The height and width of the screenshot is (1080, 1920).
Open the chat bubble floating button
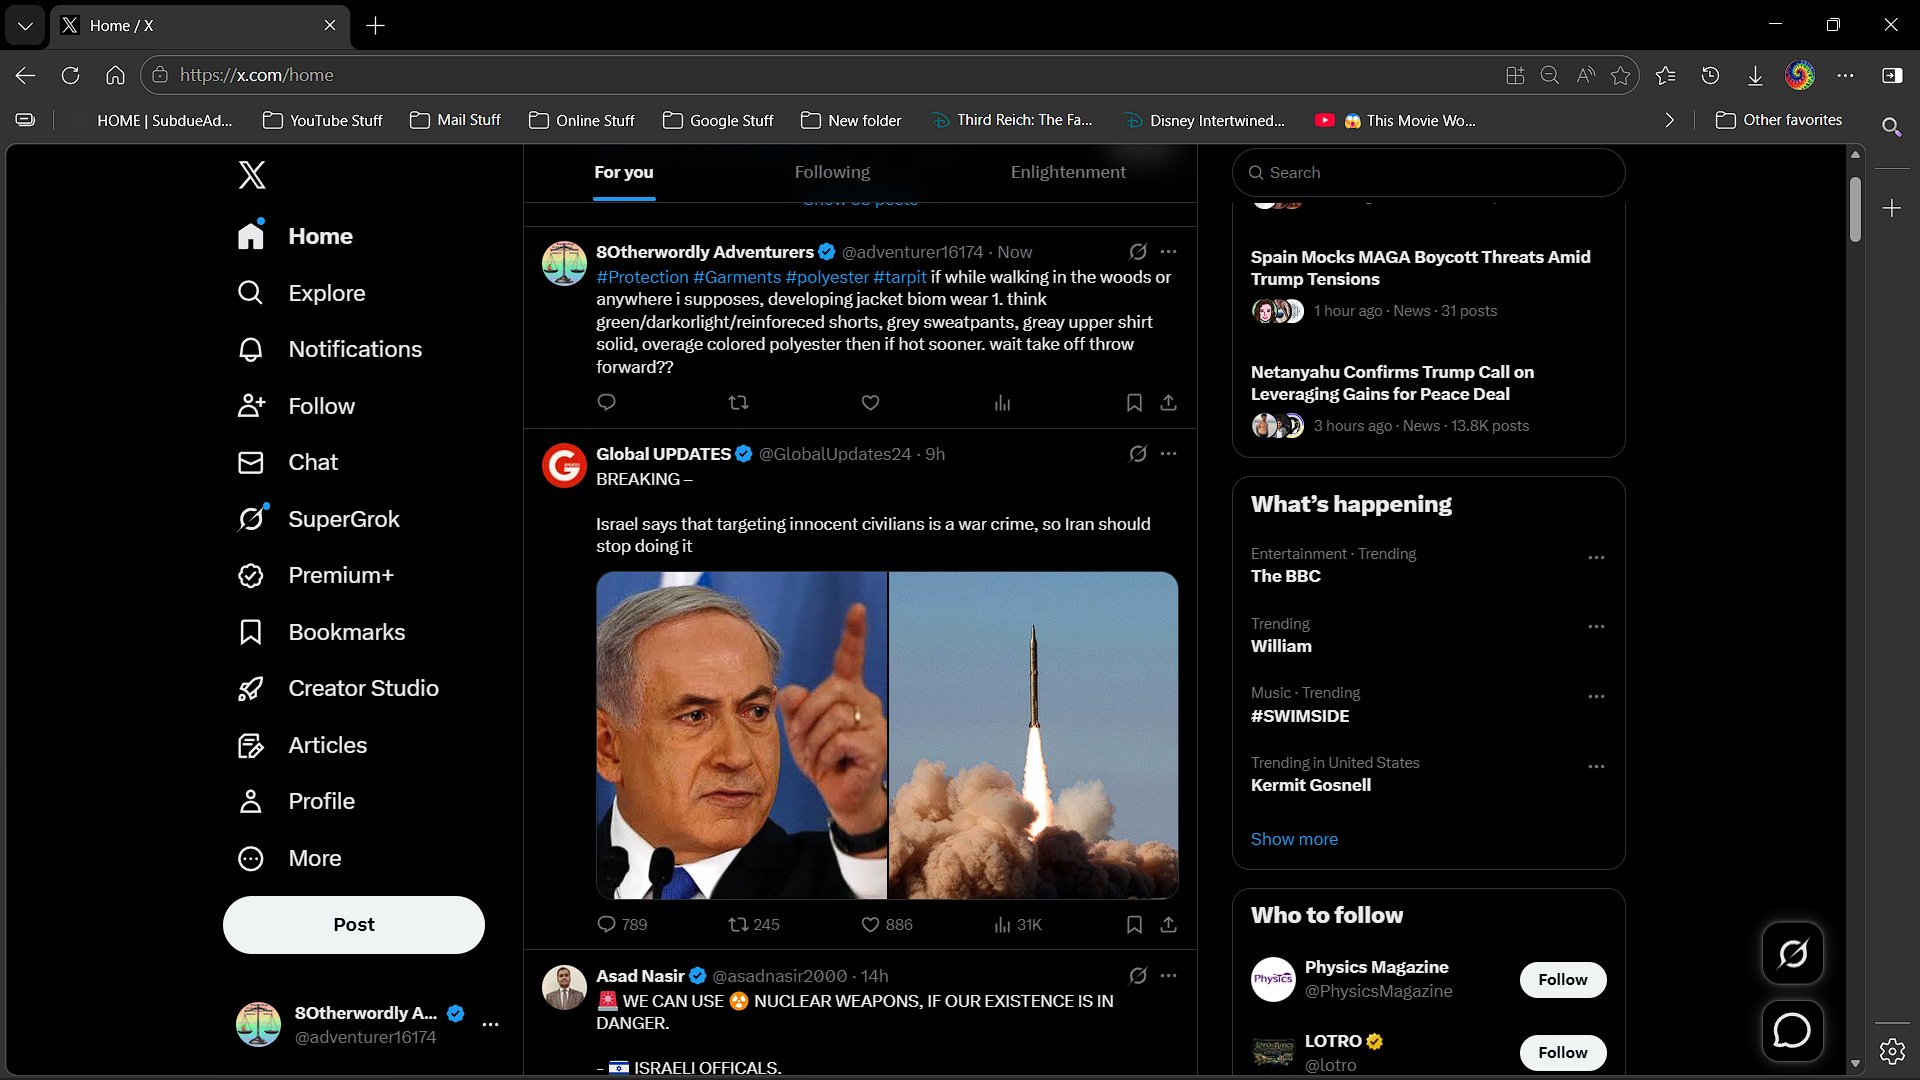click(1792, 1030)
